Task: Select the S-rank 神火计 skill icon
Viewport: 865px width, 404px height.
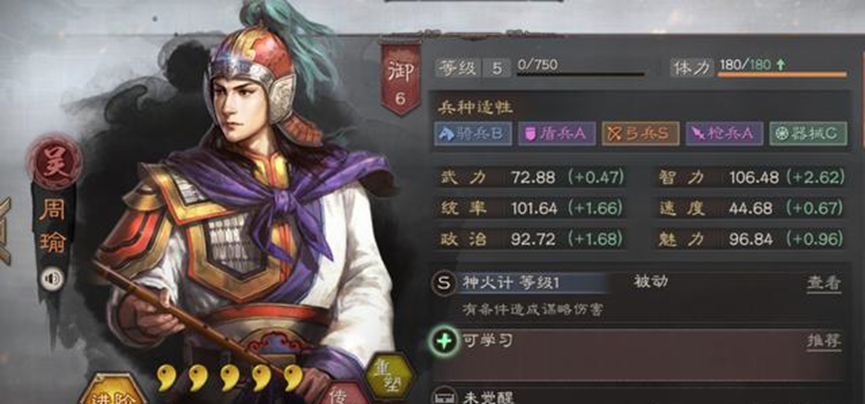Action: click(x=444, y=283)
